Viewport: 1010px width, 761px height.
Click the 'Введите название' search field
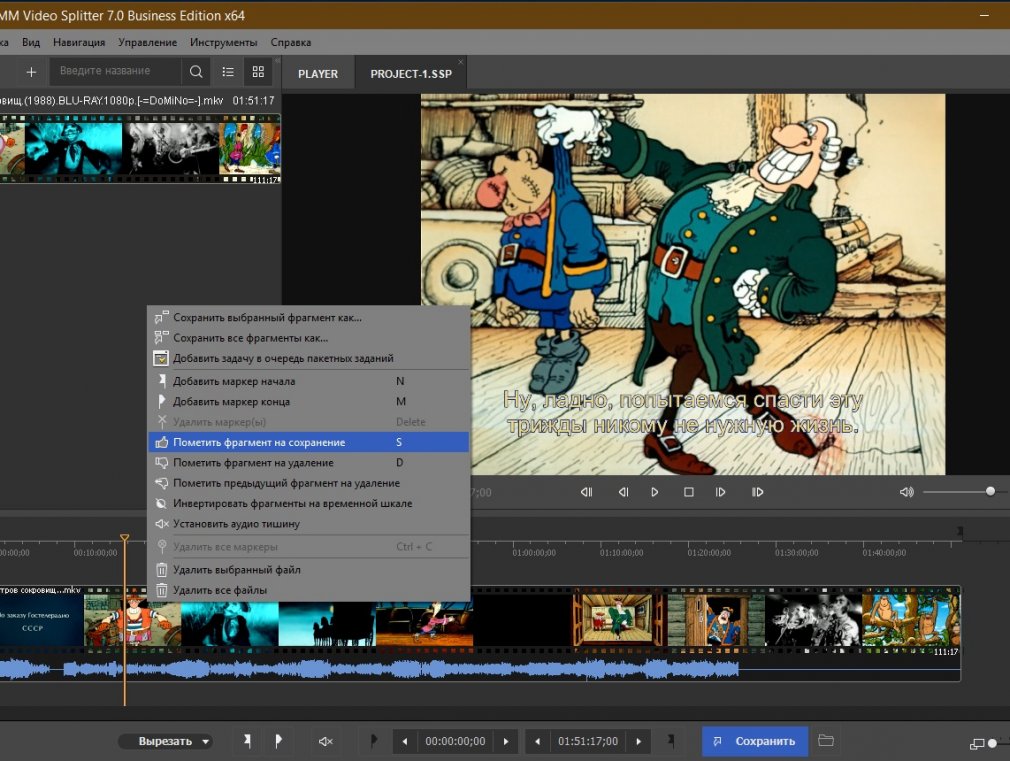pos(117,71)
